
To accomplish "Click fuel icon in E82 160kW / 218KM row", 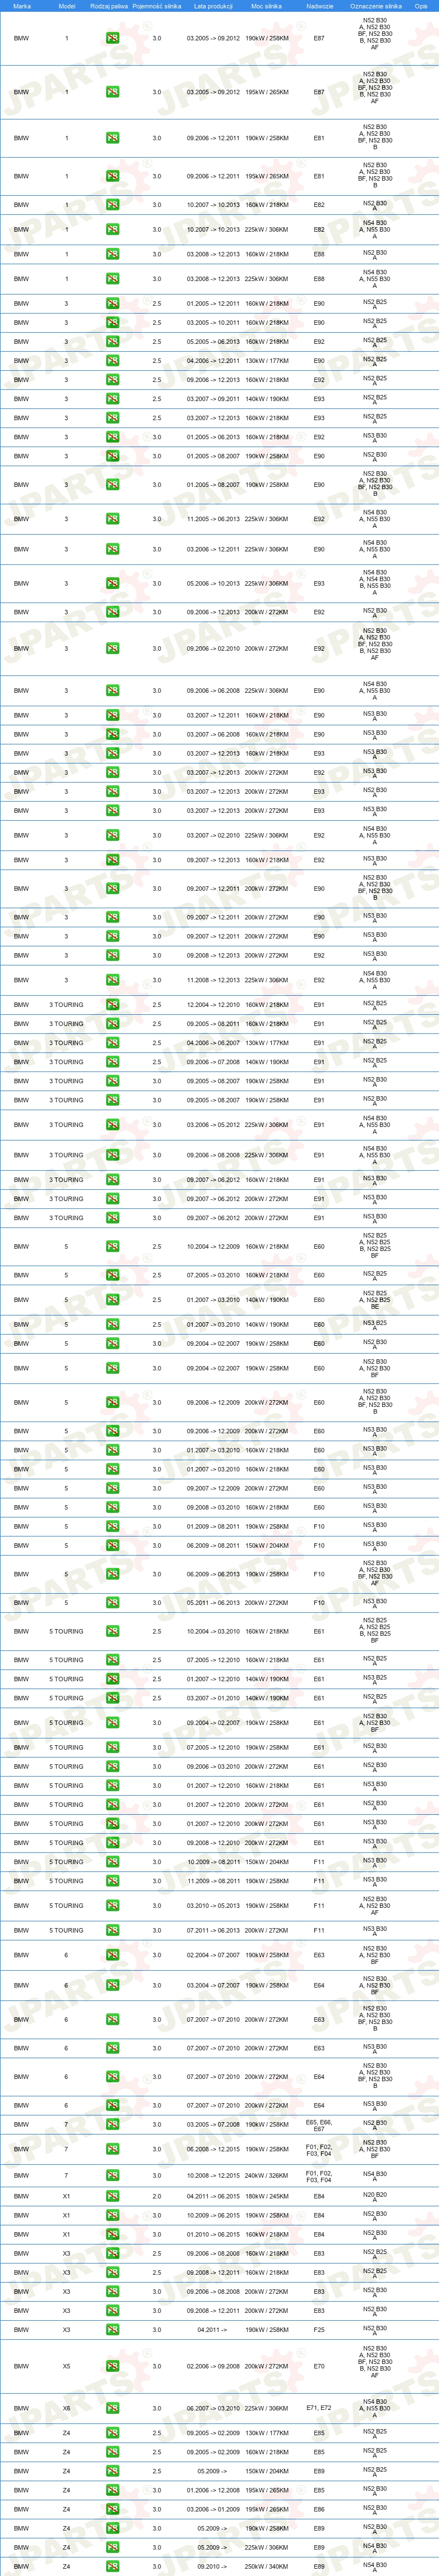I will [x=112, y=204].
